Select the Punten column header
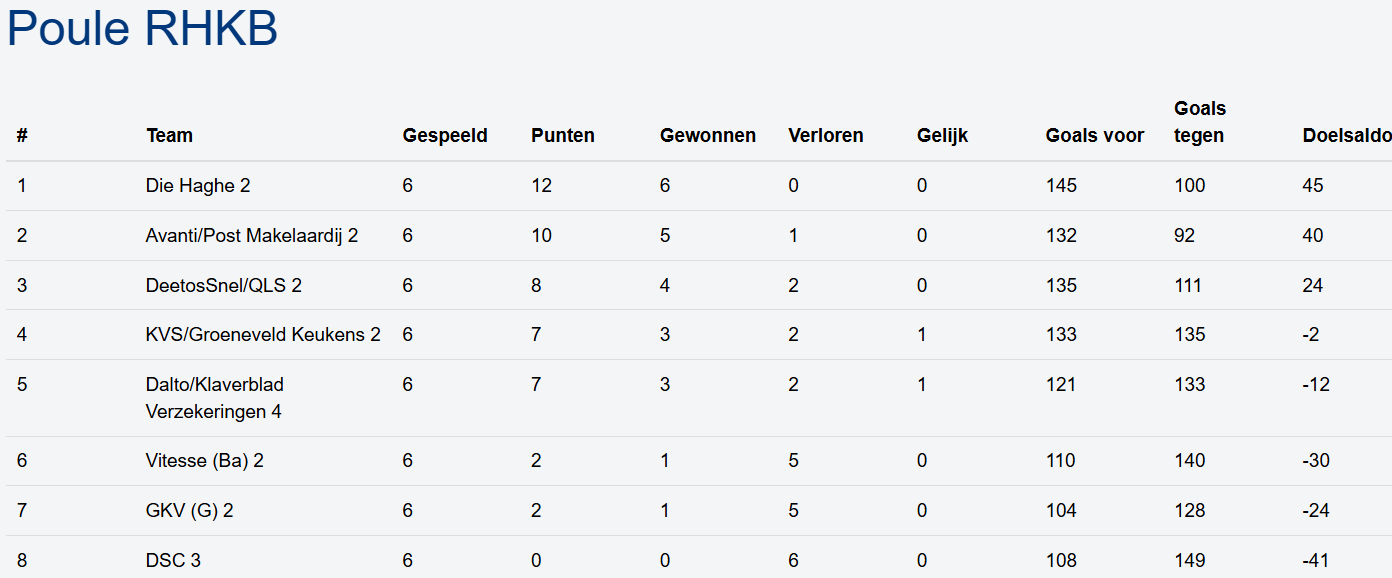1392x578 pixels. [562, 135]
